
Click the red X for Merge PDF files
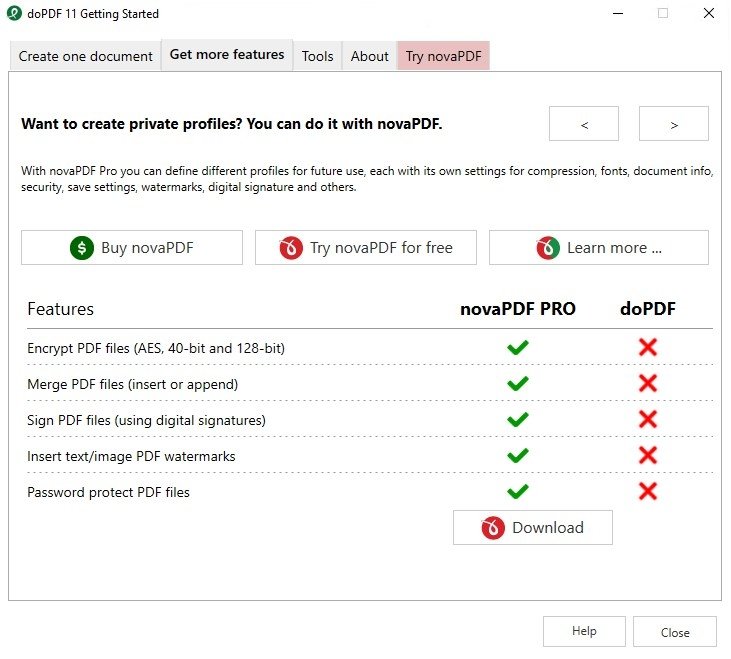(648, 383)
